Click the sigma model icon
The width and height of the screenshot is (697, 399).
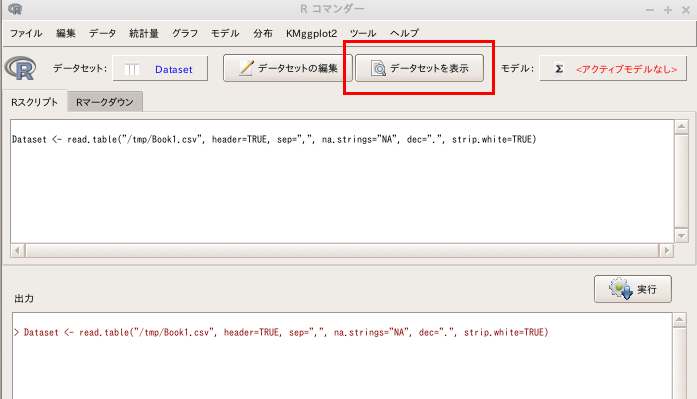[559, 69]
